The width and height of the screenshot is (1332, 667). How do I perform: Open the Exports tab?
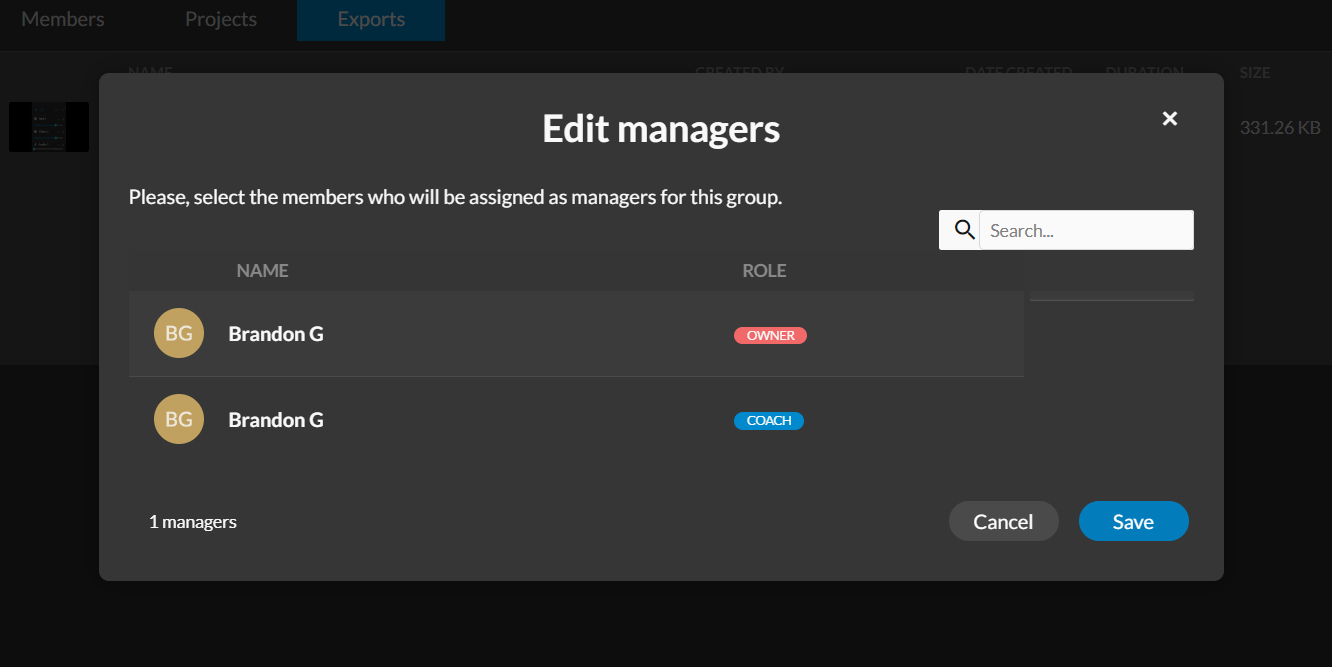371,20
